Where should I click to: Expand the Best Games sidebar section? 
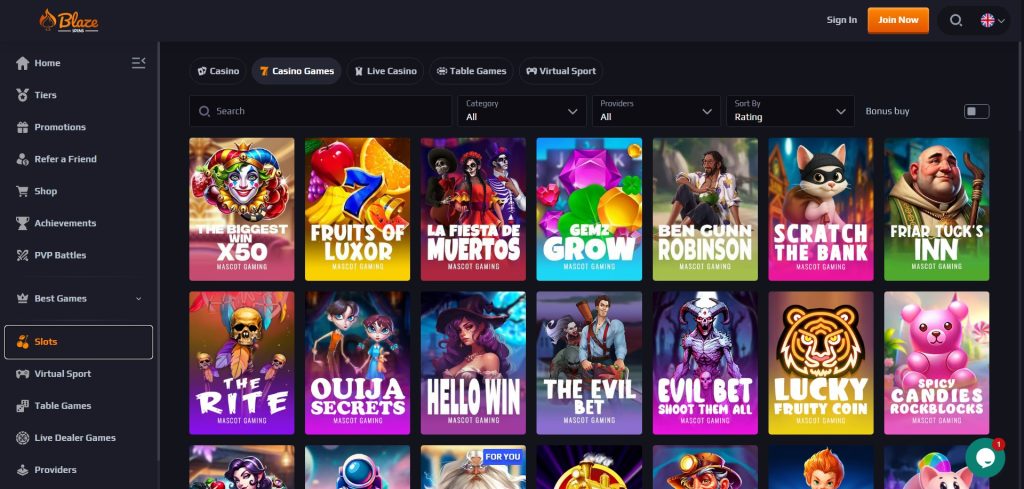pyautogui.click(x=78, y=298)
